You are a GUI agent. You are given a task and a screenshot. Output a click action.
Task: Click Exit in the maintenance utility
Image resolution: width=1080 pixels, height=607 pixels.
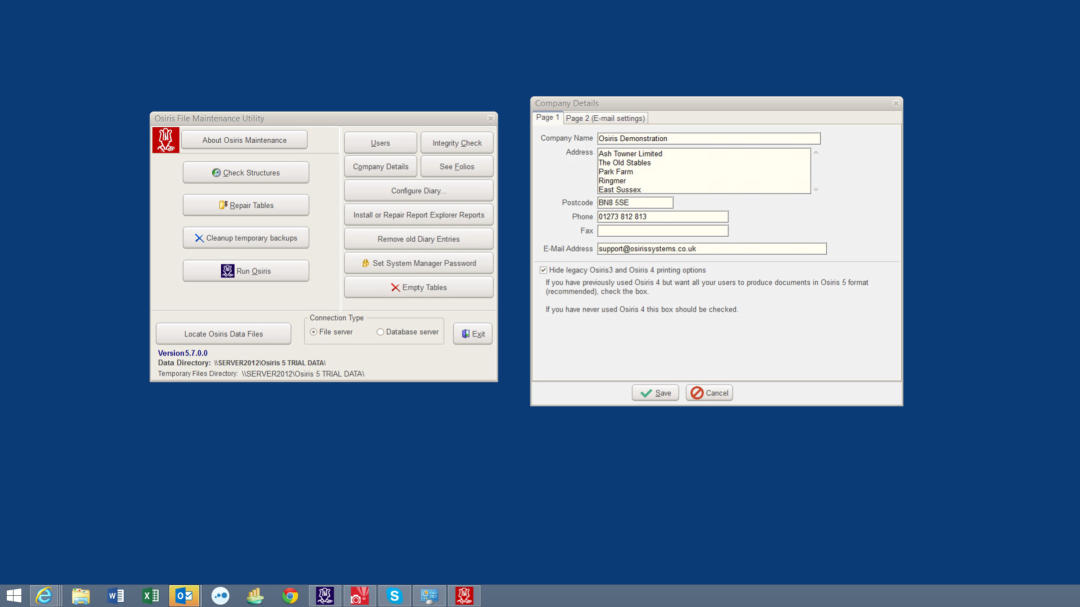pos(472,334)
